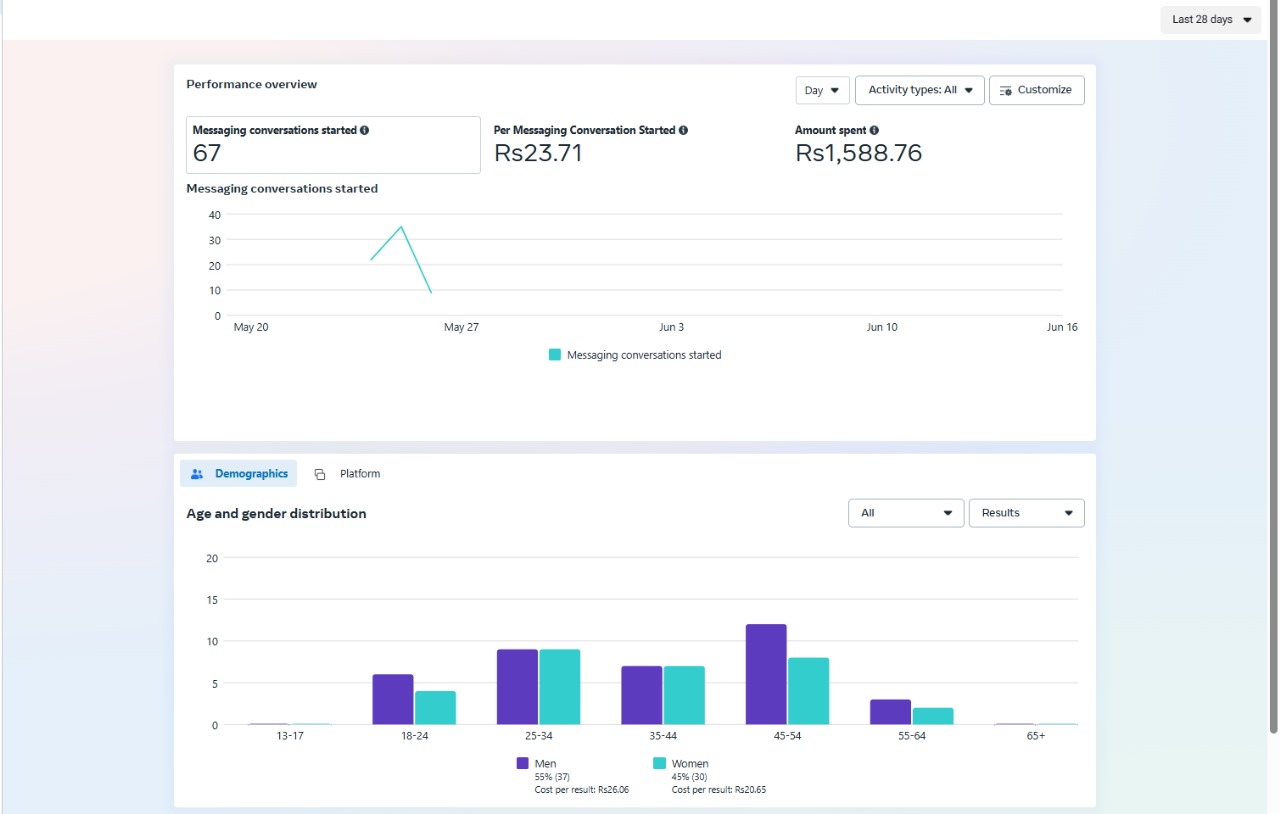
Task: Toggle the Men legend color swatch
Action: 522,763
